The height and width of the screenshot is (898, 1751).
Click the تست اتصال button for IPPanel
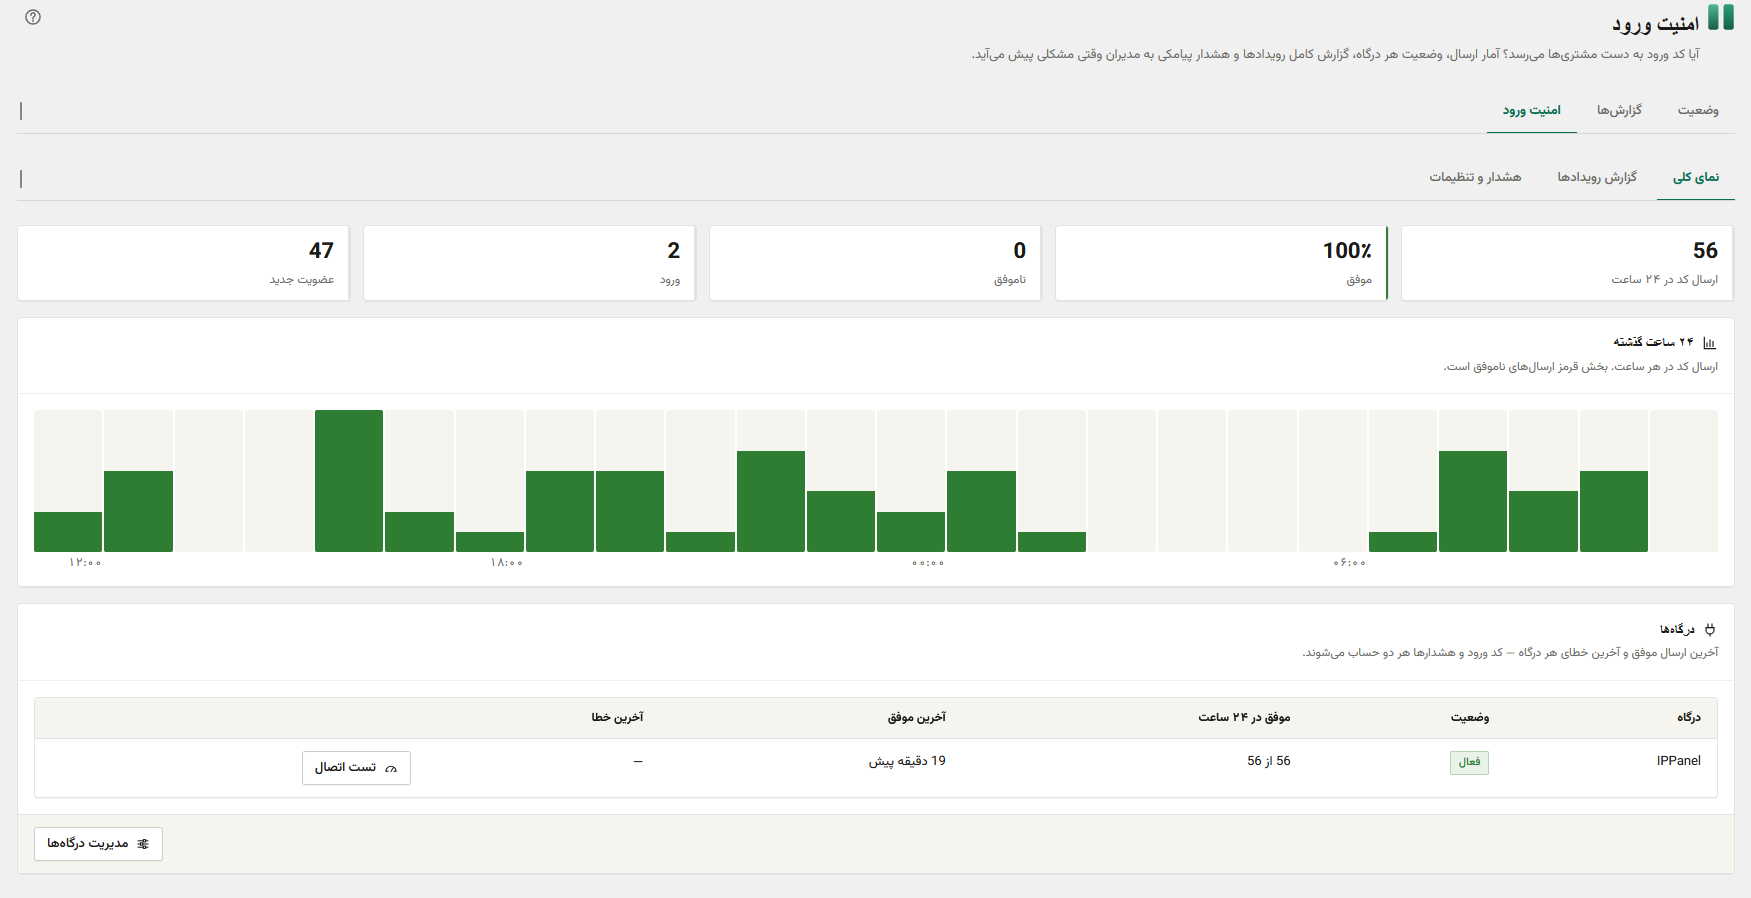[x=356, y=768]
